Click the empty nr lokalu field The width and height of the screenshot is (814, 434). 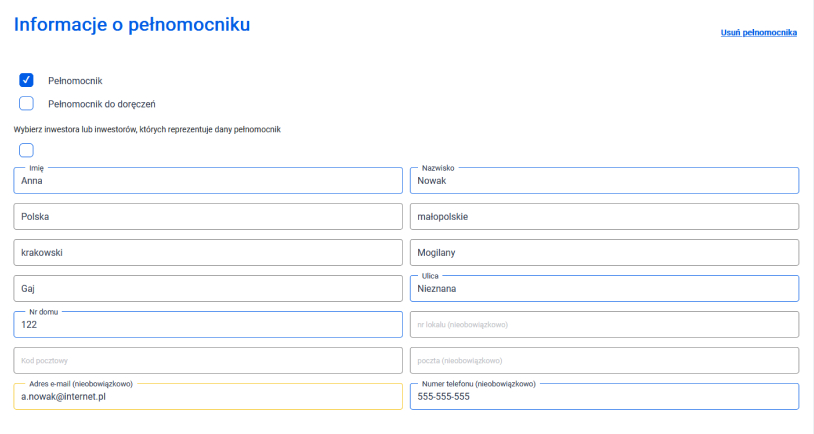click(x=604, y=324)
